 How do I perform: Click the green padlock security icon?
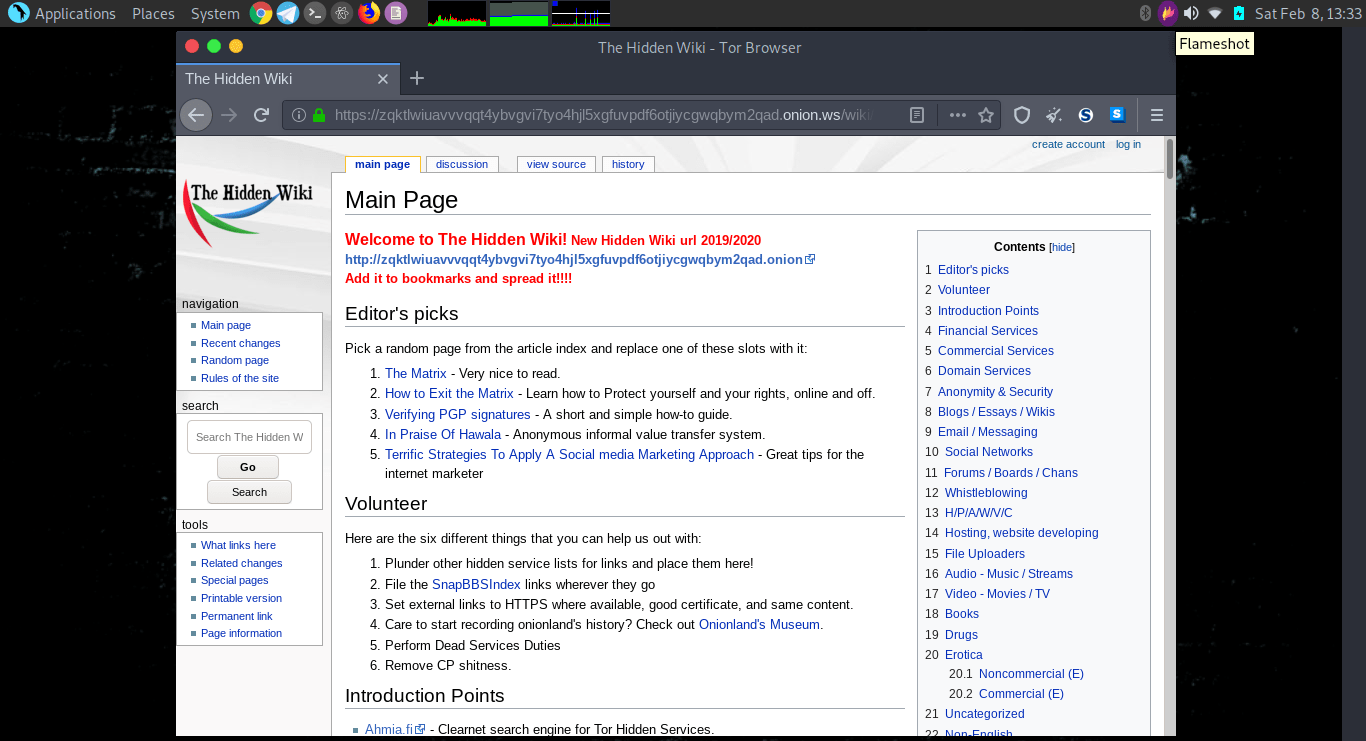319,115
